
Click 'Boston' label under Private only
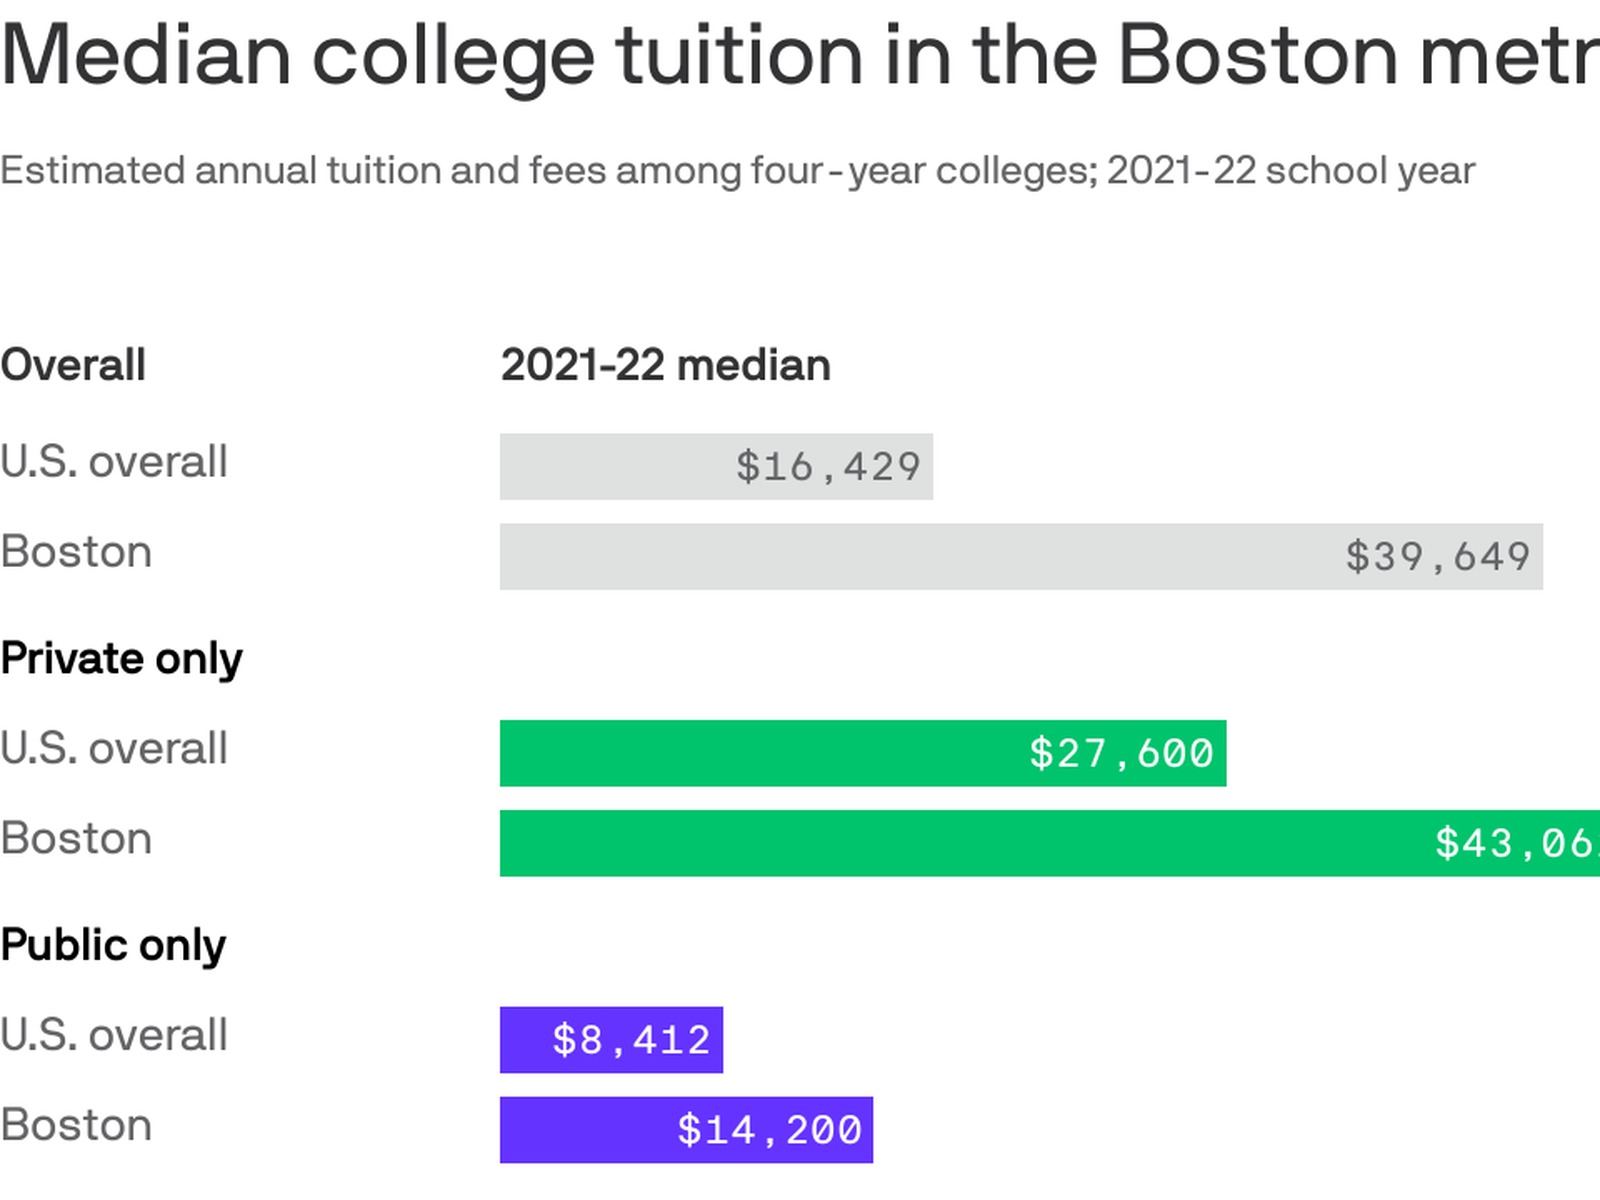76,839
